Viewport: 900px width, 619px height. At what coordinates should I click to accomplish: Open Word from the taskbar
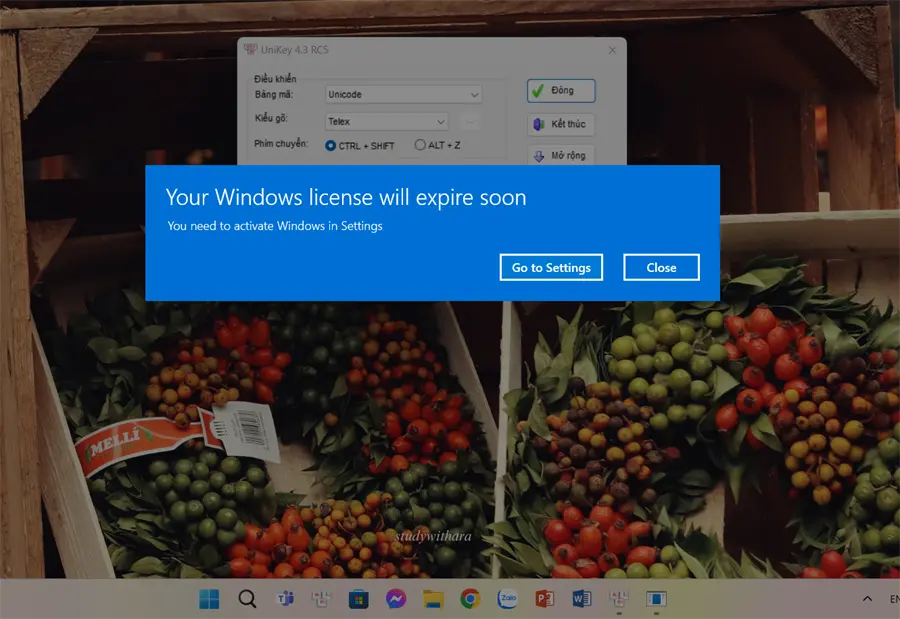[581, 599]
